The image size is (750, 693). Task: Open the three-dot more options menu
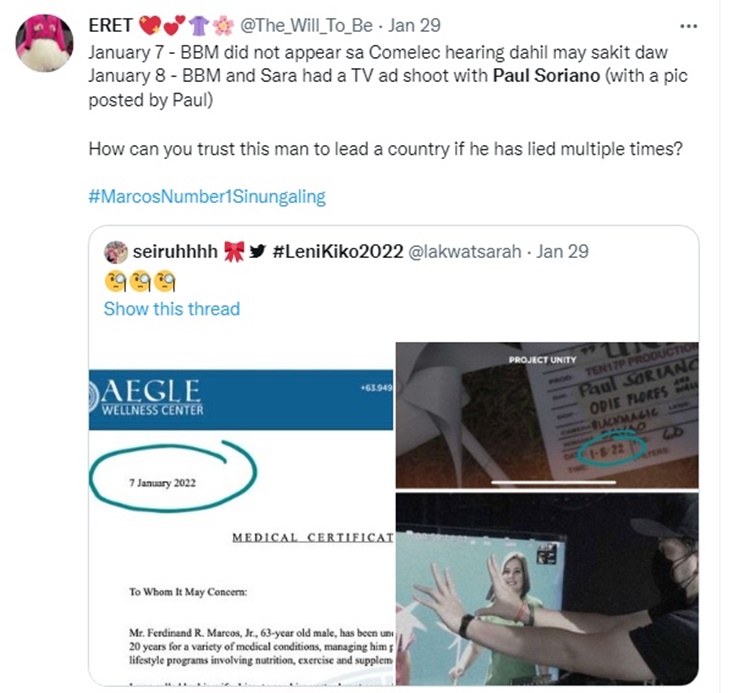point(688,26)
